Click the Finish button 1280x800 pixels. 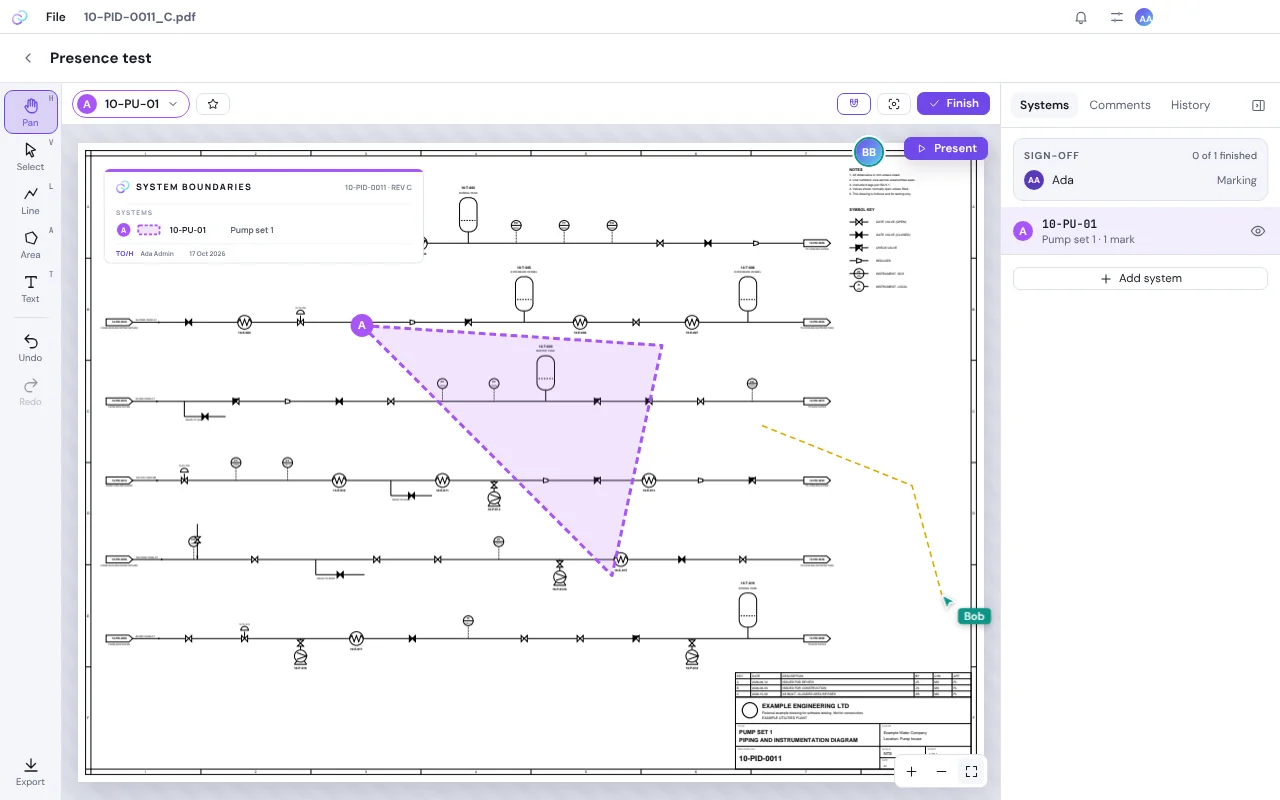coord(953,104)
